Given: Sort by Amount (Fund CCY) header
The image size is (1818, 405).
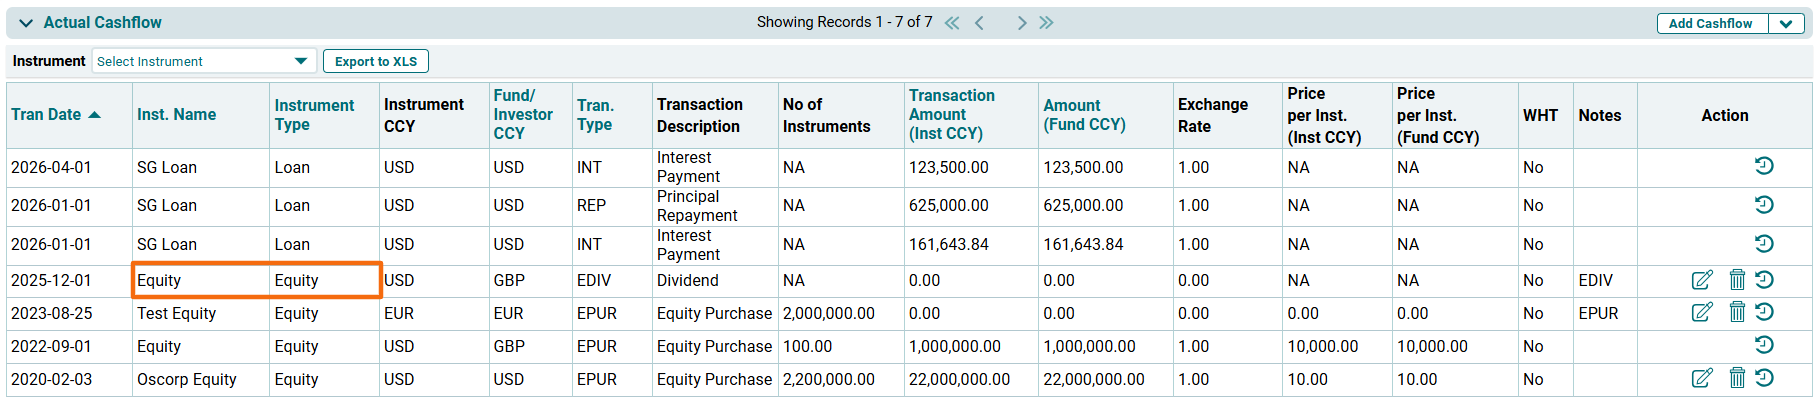Looking at the screenshot, I should 1083,115.
